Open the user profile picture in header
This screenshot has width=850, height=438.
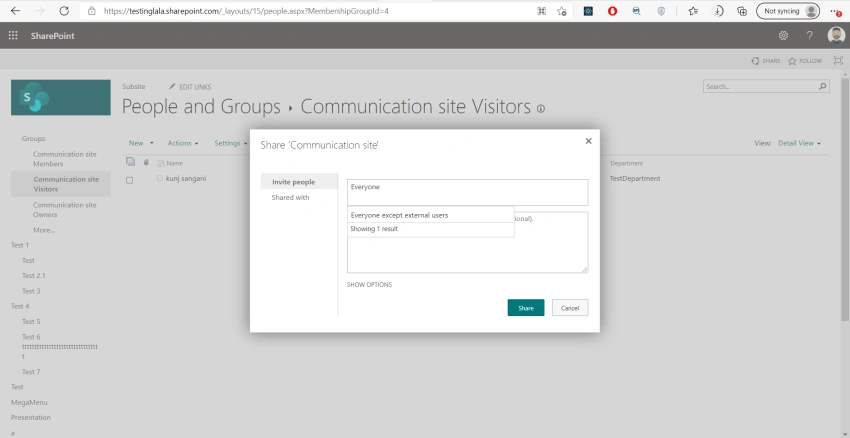tap(836, 36)
